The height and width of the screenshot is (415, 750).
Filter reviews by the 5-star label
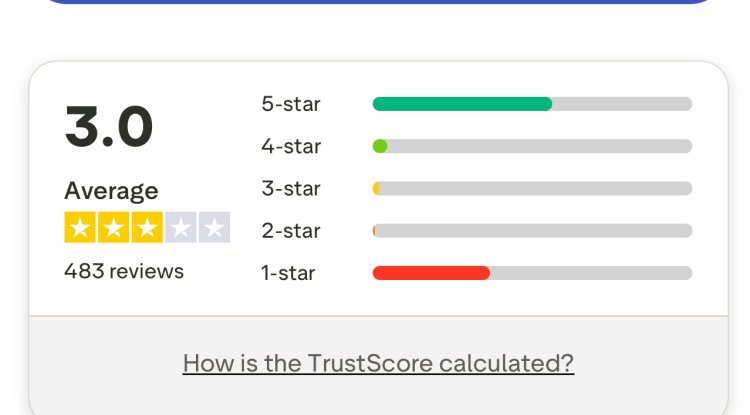pos(291,104)
